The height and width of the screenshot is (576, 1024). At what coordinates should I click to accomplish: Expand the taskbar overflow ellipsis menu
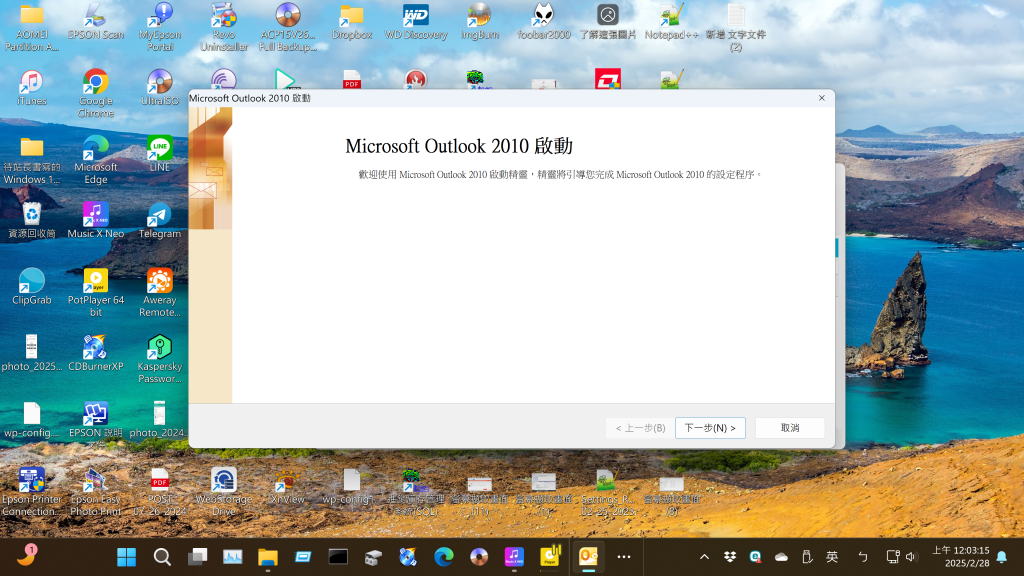(x=624, y=556)
